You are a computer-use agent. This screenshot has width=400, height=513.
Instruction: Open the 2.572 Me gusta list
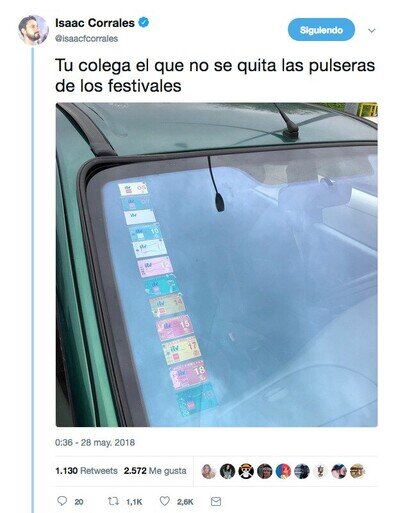coord(155,471)
